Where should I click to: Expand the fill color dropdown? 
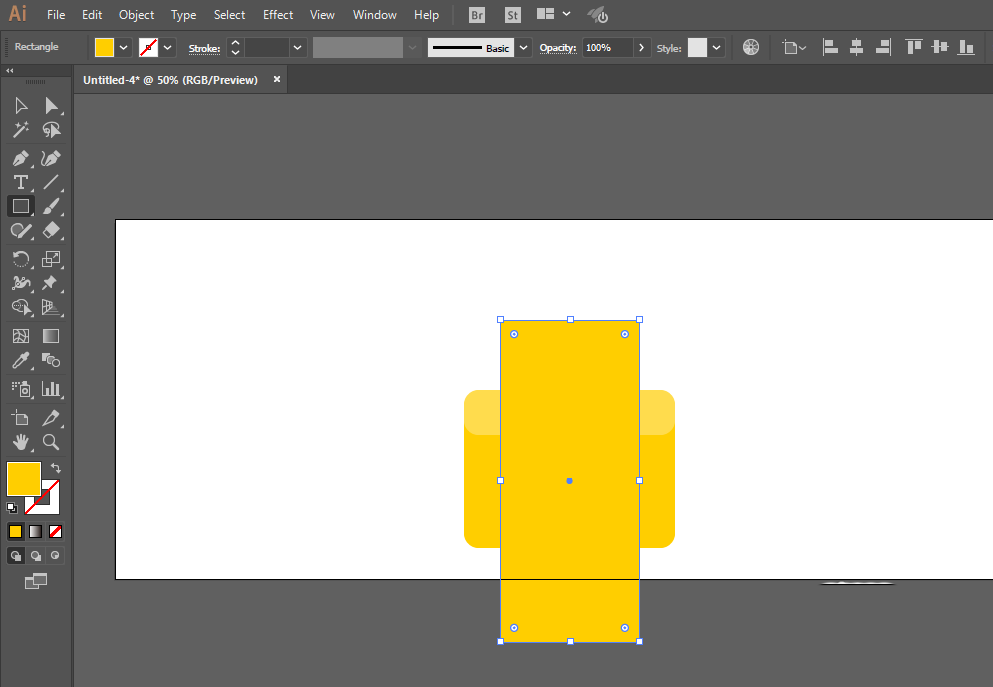[x=124, y=47]
